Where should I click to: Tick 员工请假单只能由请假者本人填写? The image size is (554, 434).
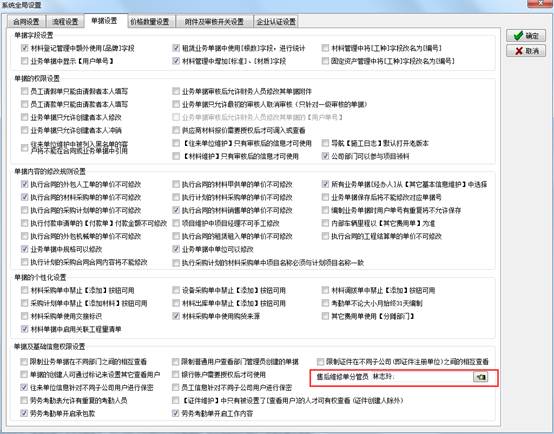click(24, 91)
